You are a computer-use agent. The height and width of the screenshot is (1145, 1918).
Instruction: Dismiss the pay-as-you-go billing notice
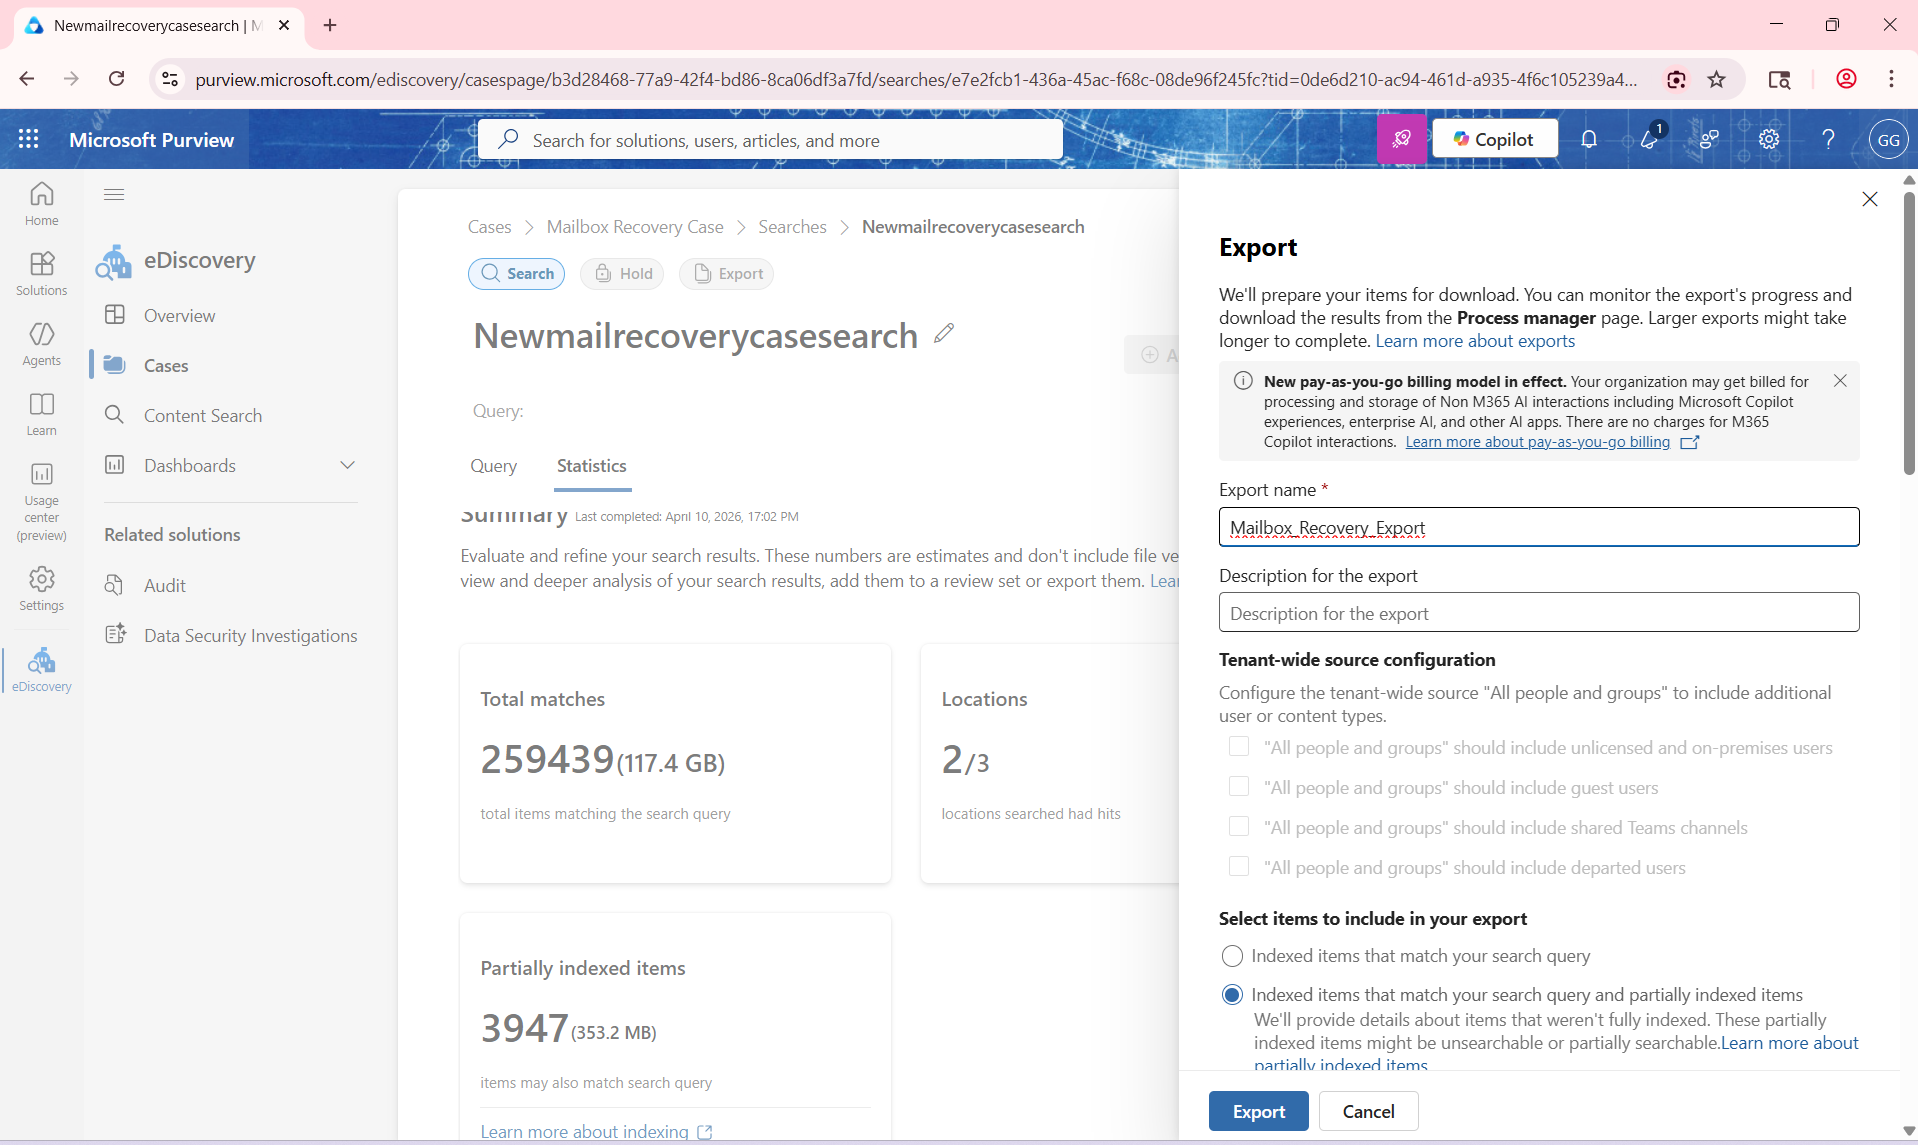pyautogui.click(x=1840, y=381)
